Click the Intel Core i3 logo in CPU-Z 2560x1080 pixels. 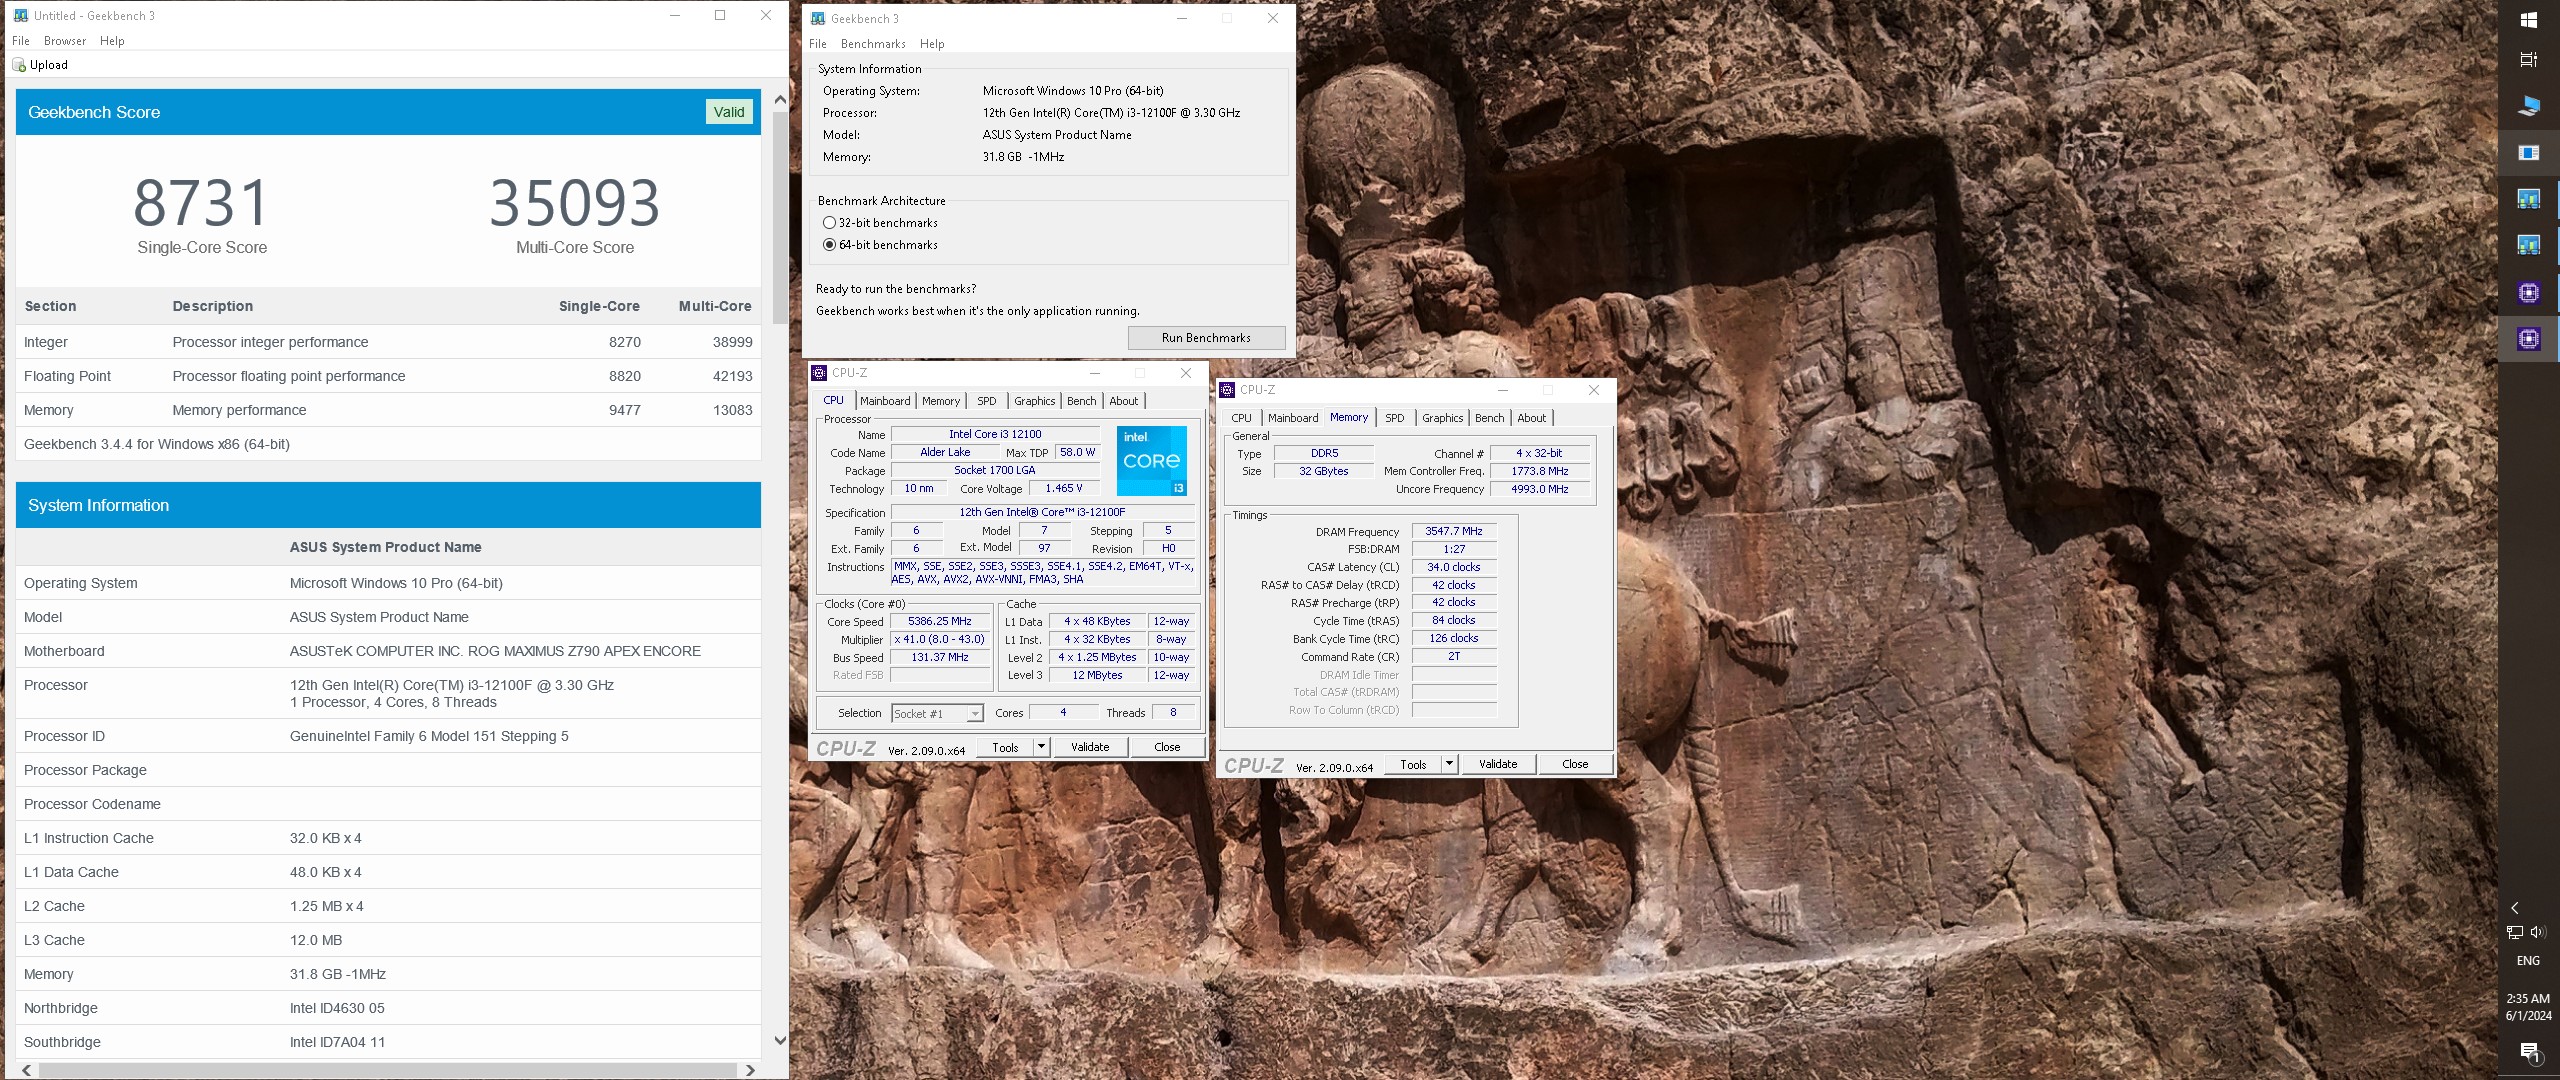pos(1151,461)
